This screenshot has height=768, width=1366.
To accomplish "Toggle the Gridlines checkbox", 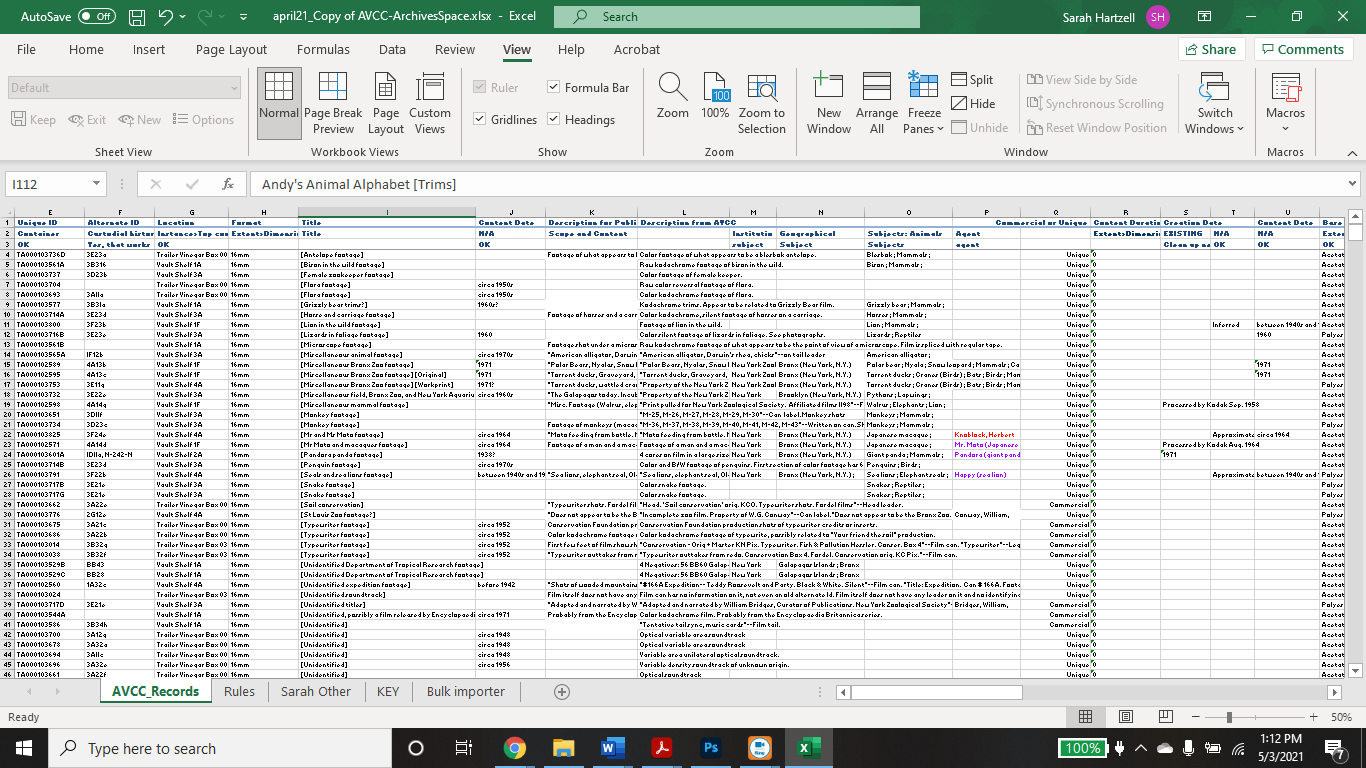I will (480, 120).
